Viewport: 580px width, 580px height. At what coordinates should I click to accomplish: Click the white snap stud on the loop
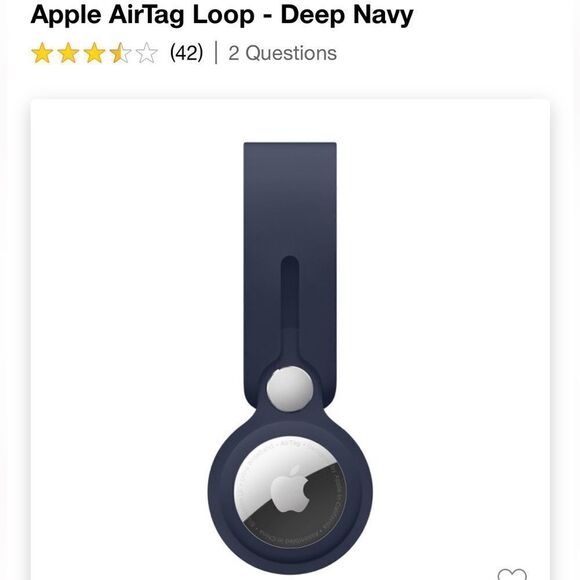coord(290,388)
